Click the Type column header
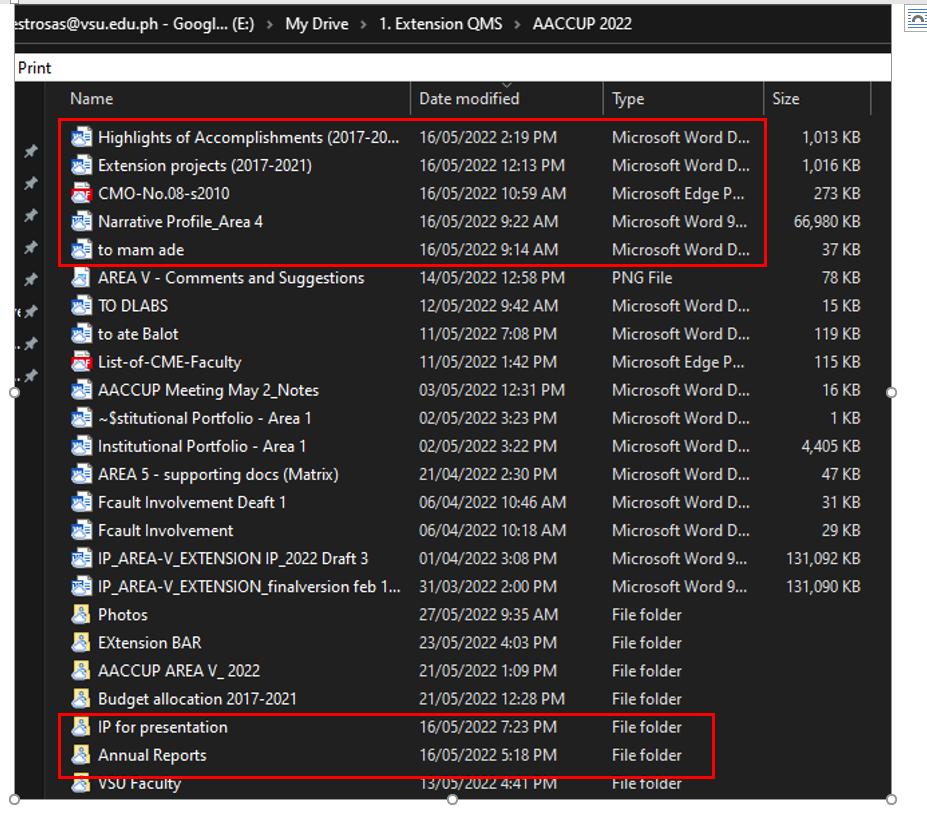Image resolution: width=927 pixels, height=817 pixels. (628, 99)
